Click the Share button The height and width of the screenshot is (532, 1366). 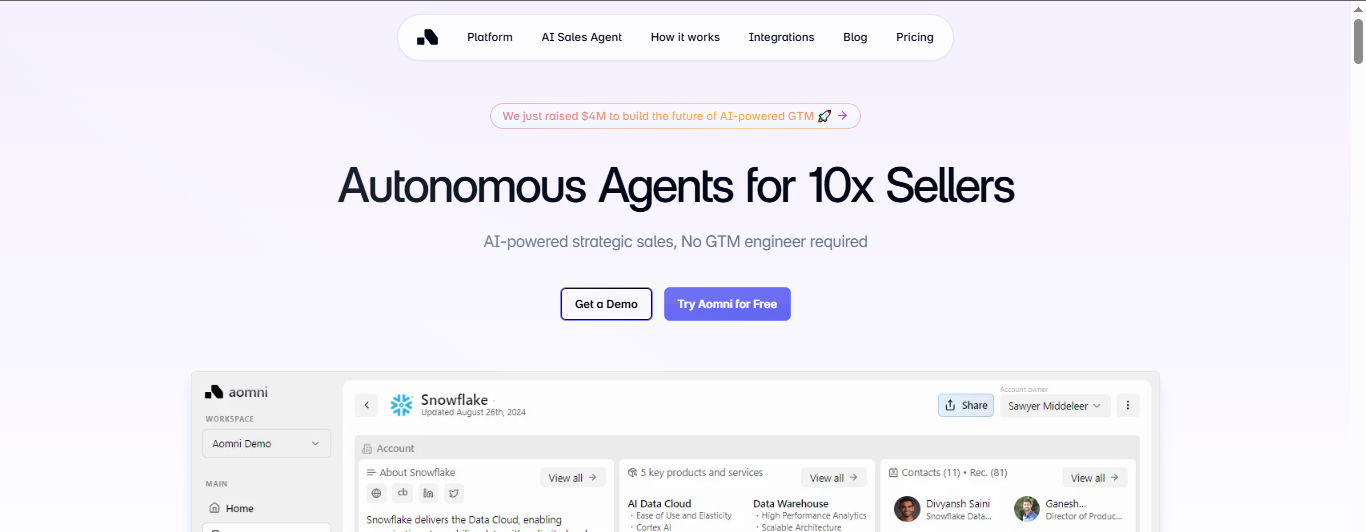(x=966, y=405)
